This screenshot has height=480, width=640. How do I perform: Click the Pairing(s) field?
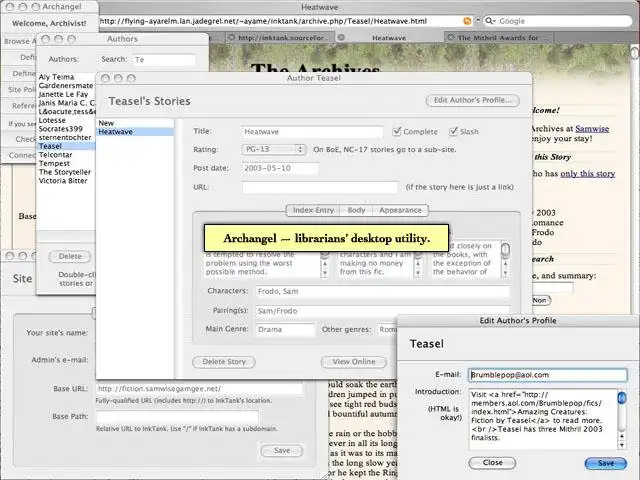pos(382,311)
